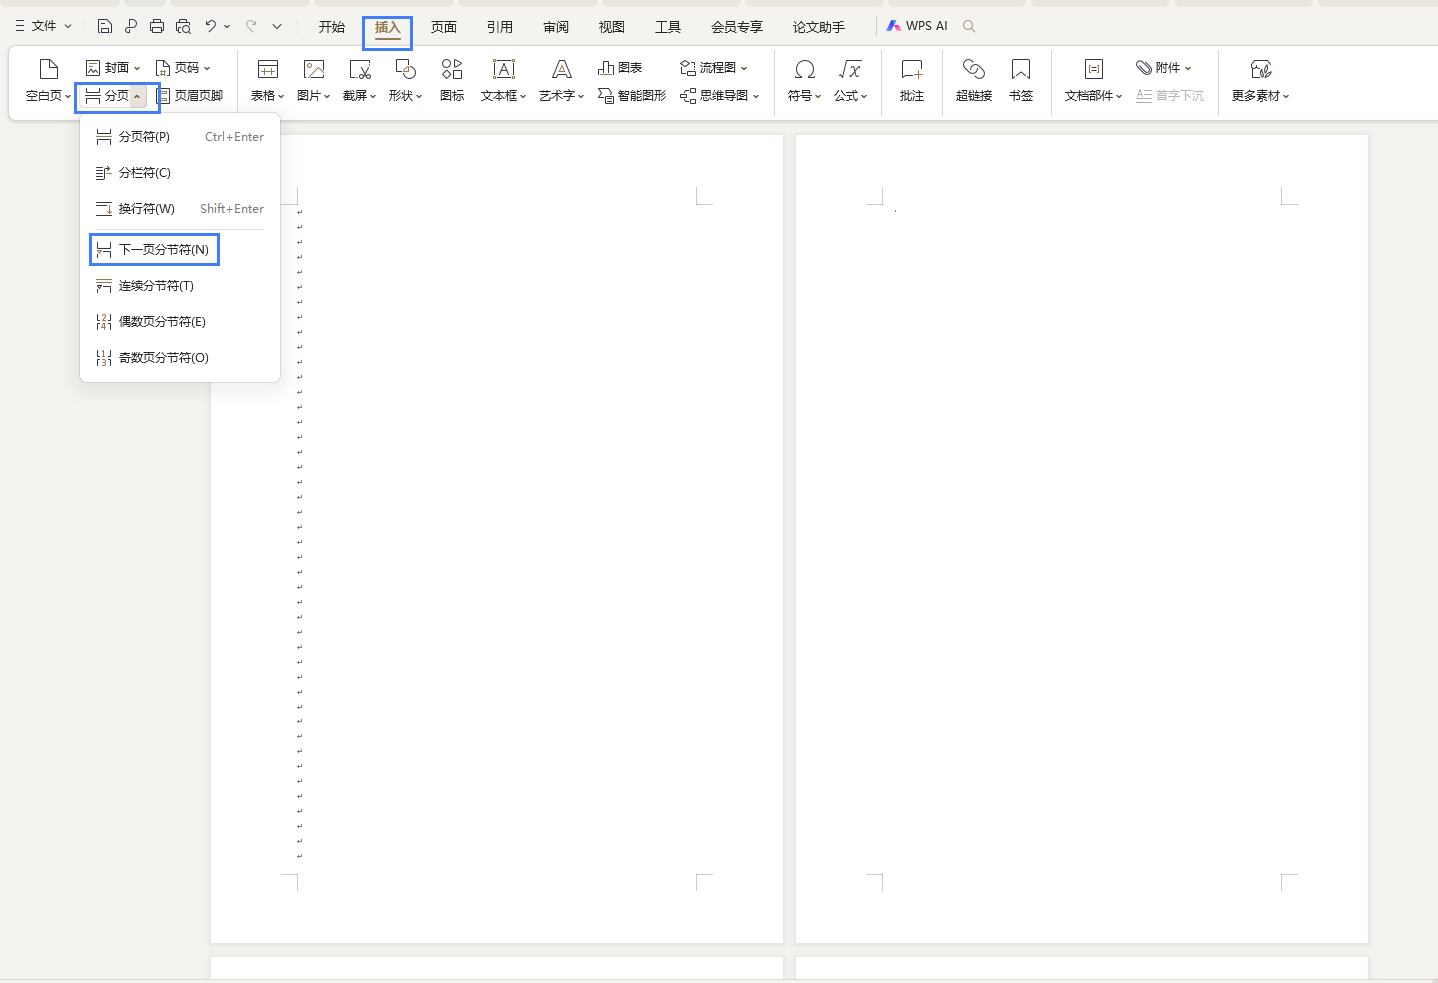Switch to the 审阅 tab
The height and width of the screenshot is (983, 1438).
click(556, 27)
